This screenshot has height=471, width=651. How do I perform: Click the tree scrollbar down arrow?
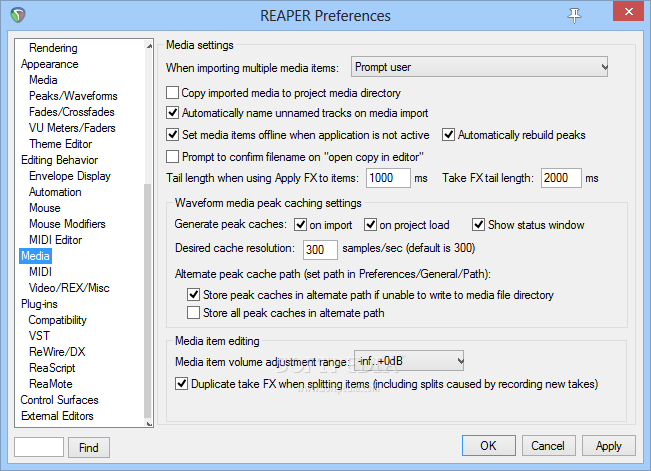[149, 423]
